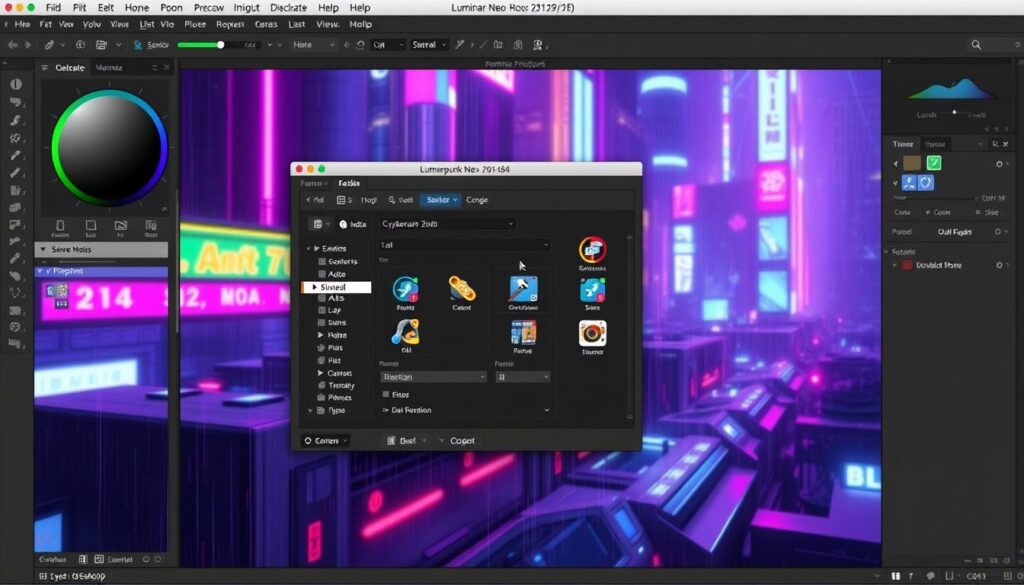This screenshot has width=1024, height=585.
Task: Toggle the Gaslerts checkbox in the dialog sidebar
Action: [321, 261]
